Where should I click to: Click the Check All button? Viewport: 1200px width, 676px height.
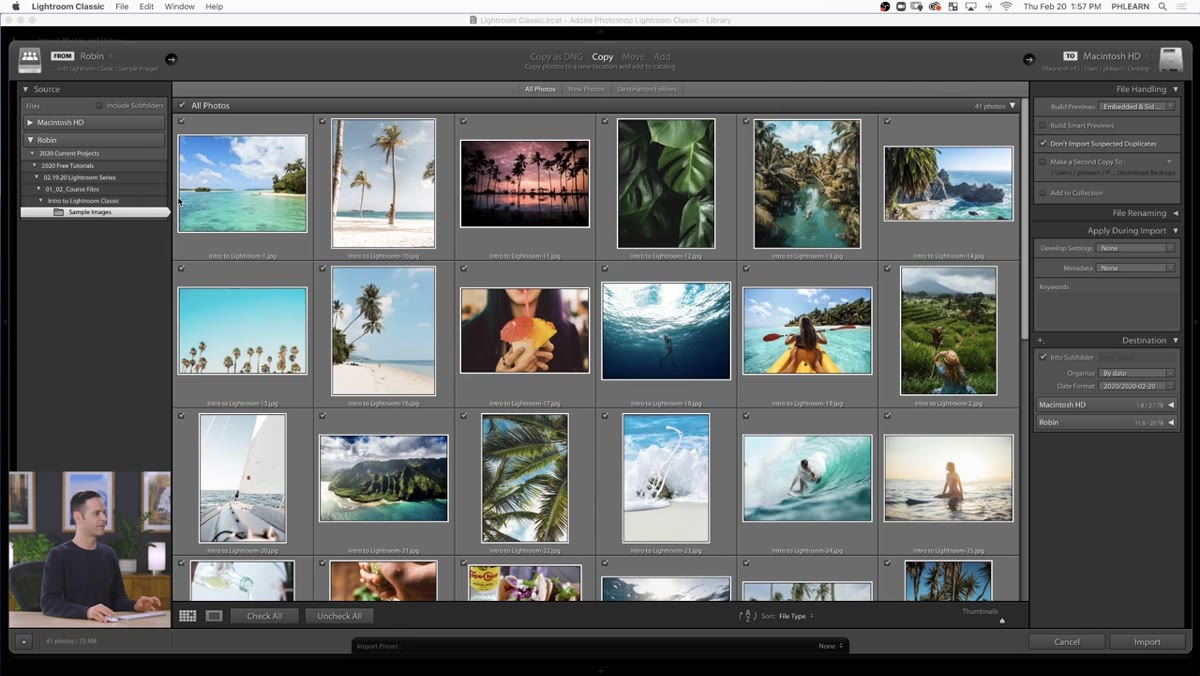click(264, 616)
